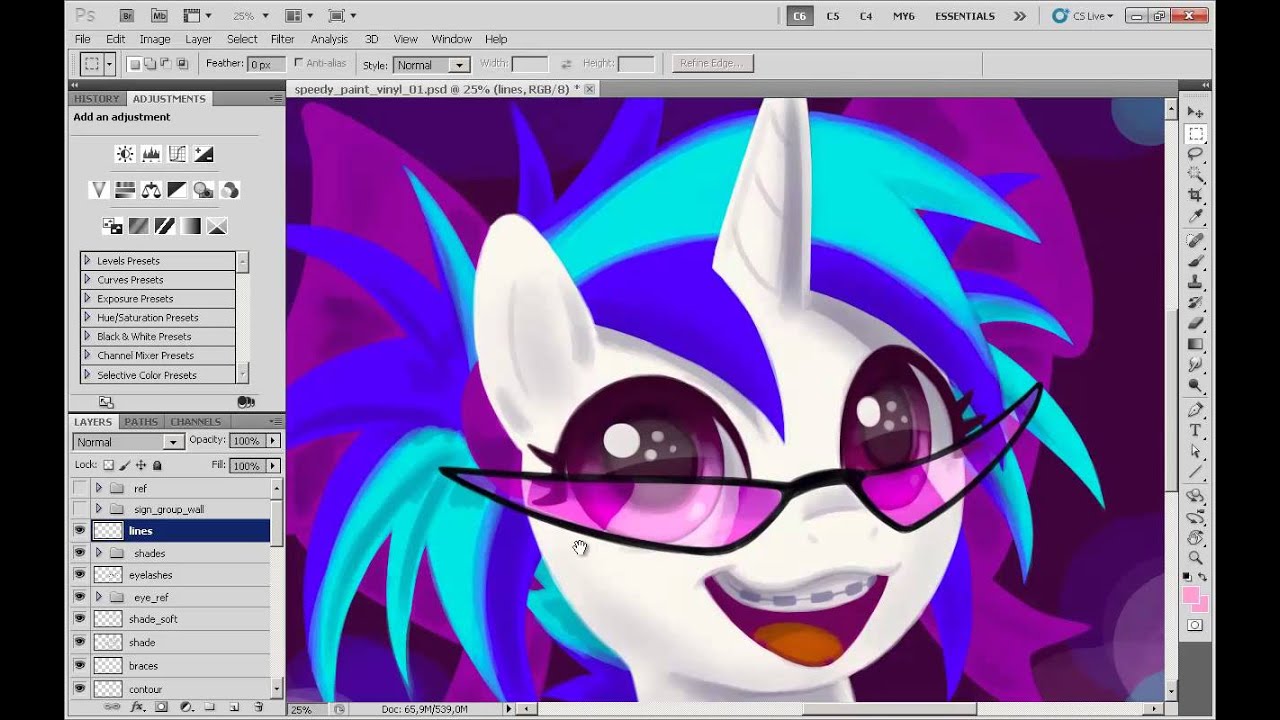
Task: Open the Fill slider arrow
Action: click(x=272, y=465)
